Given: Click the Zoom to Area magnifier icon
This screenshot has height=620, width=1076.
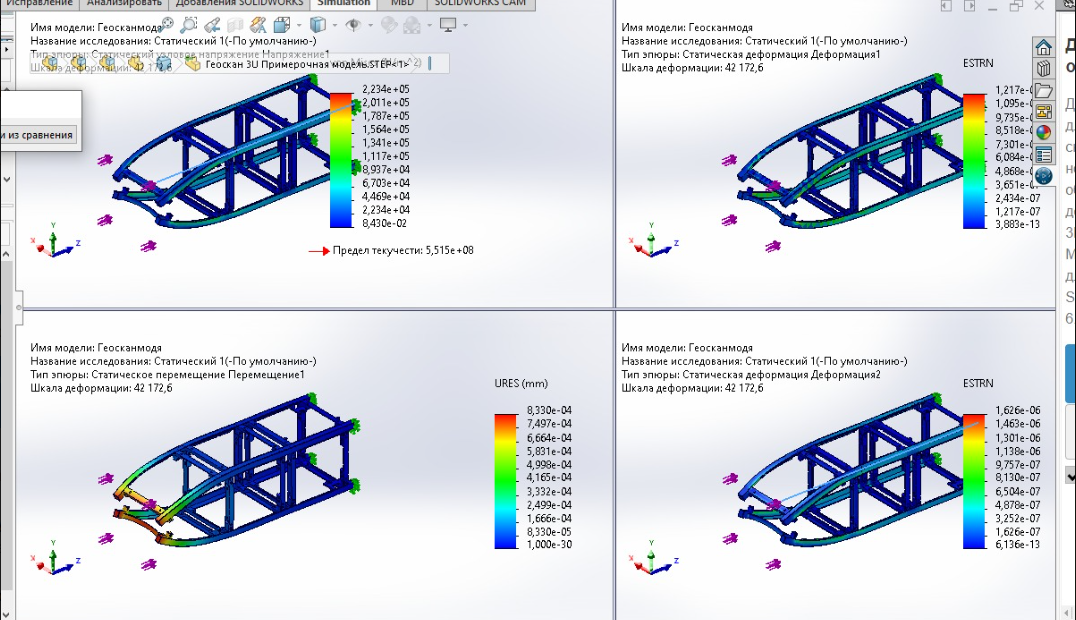Looking at the screenshot, I should point(188,25).
